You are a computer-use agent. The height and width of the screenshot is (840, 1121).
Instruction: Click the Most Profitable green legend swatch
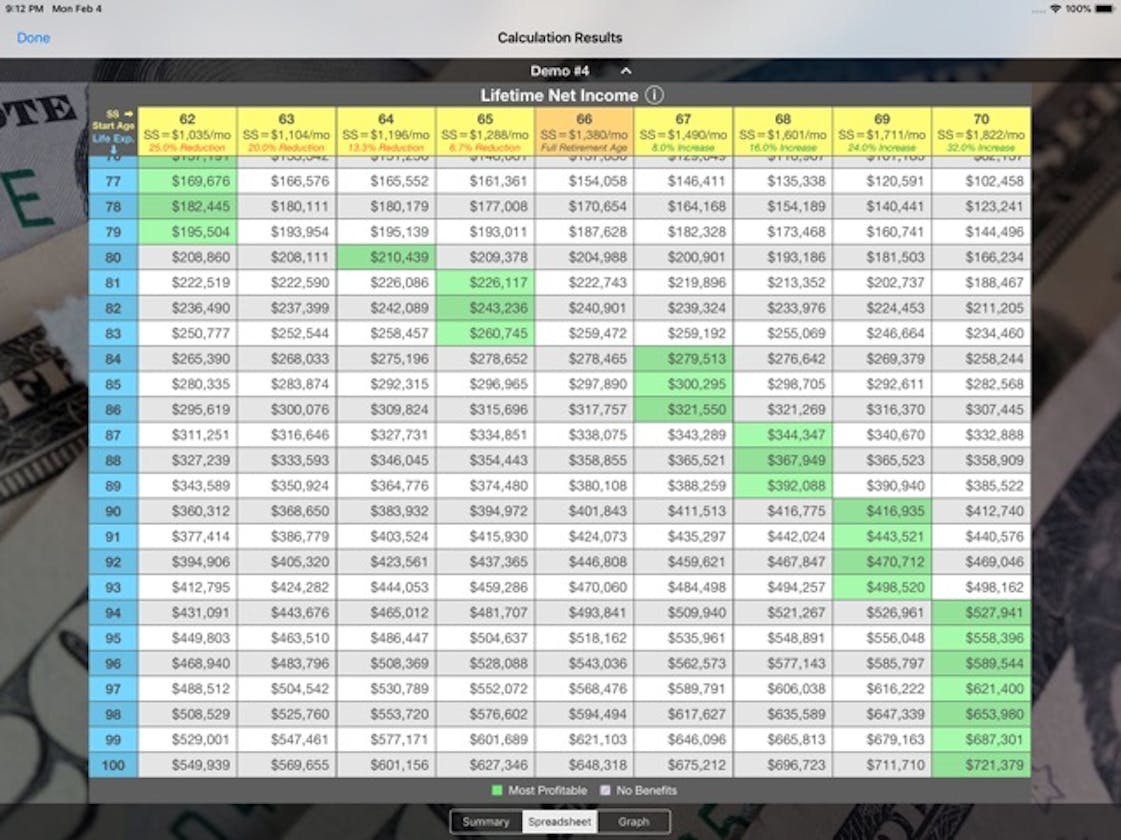[x=495, y=790]
